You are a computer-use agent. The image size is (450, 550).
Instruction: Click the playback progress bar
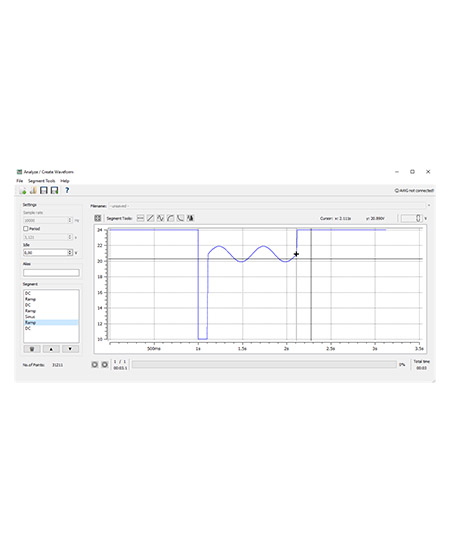[264, 365]
